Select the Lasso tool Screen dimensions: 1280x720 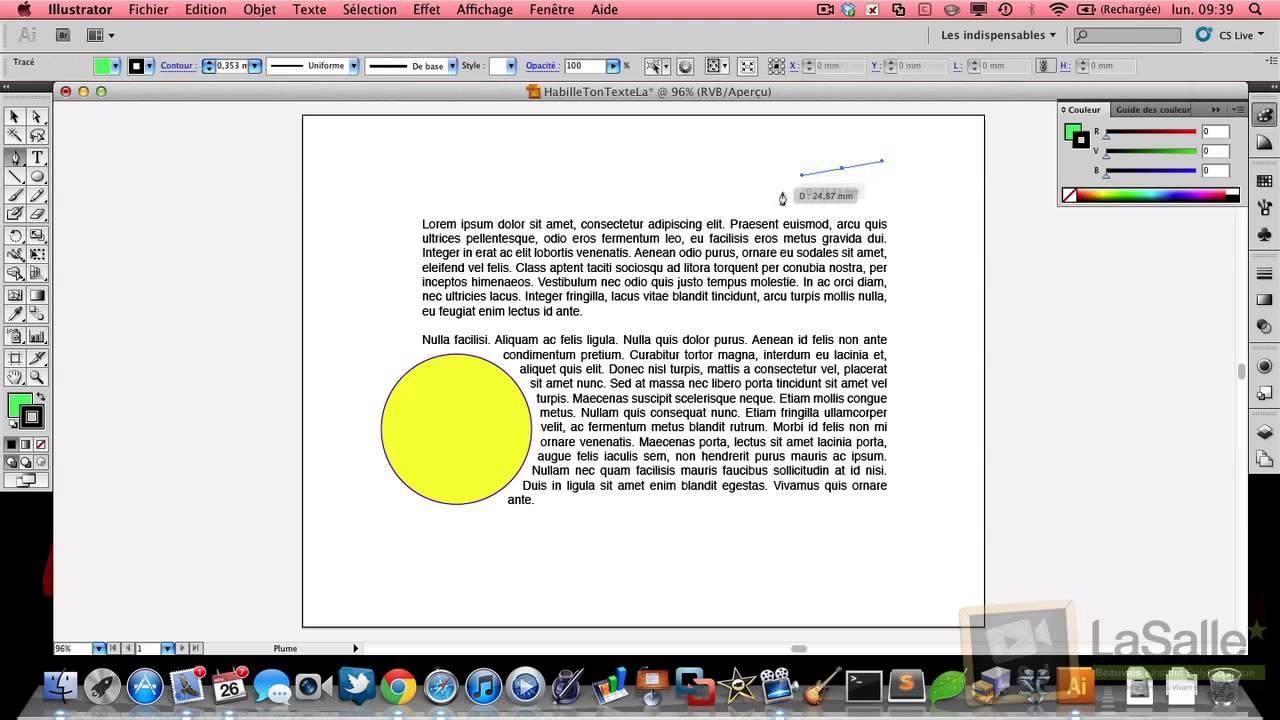click(x=37, y=136)
